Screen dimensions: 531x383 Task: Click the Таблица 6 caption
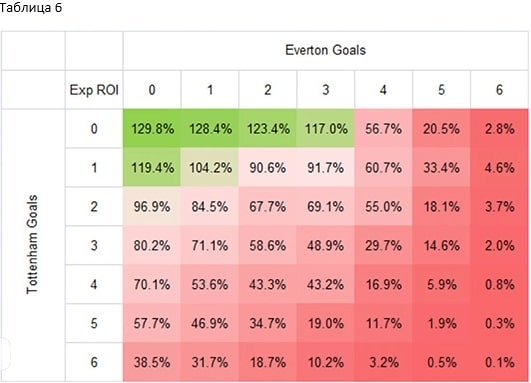pos(30,7)
